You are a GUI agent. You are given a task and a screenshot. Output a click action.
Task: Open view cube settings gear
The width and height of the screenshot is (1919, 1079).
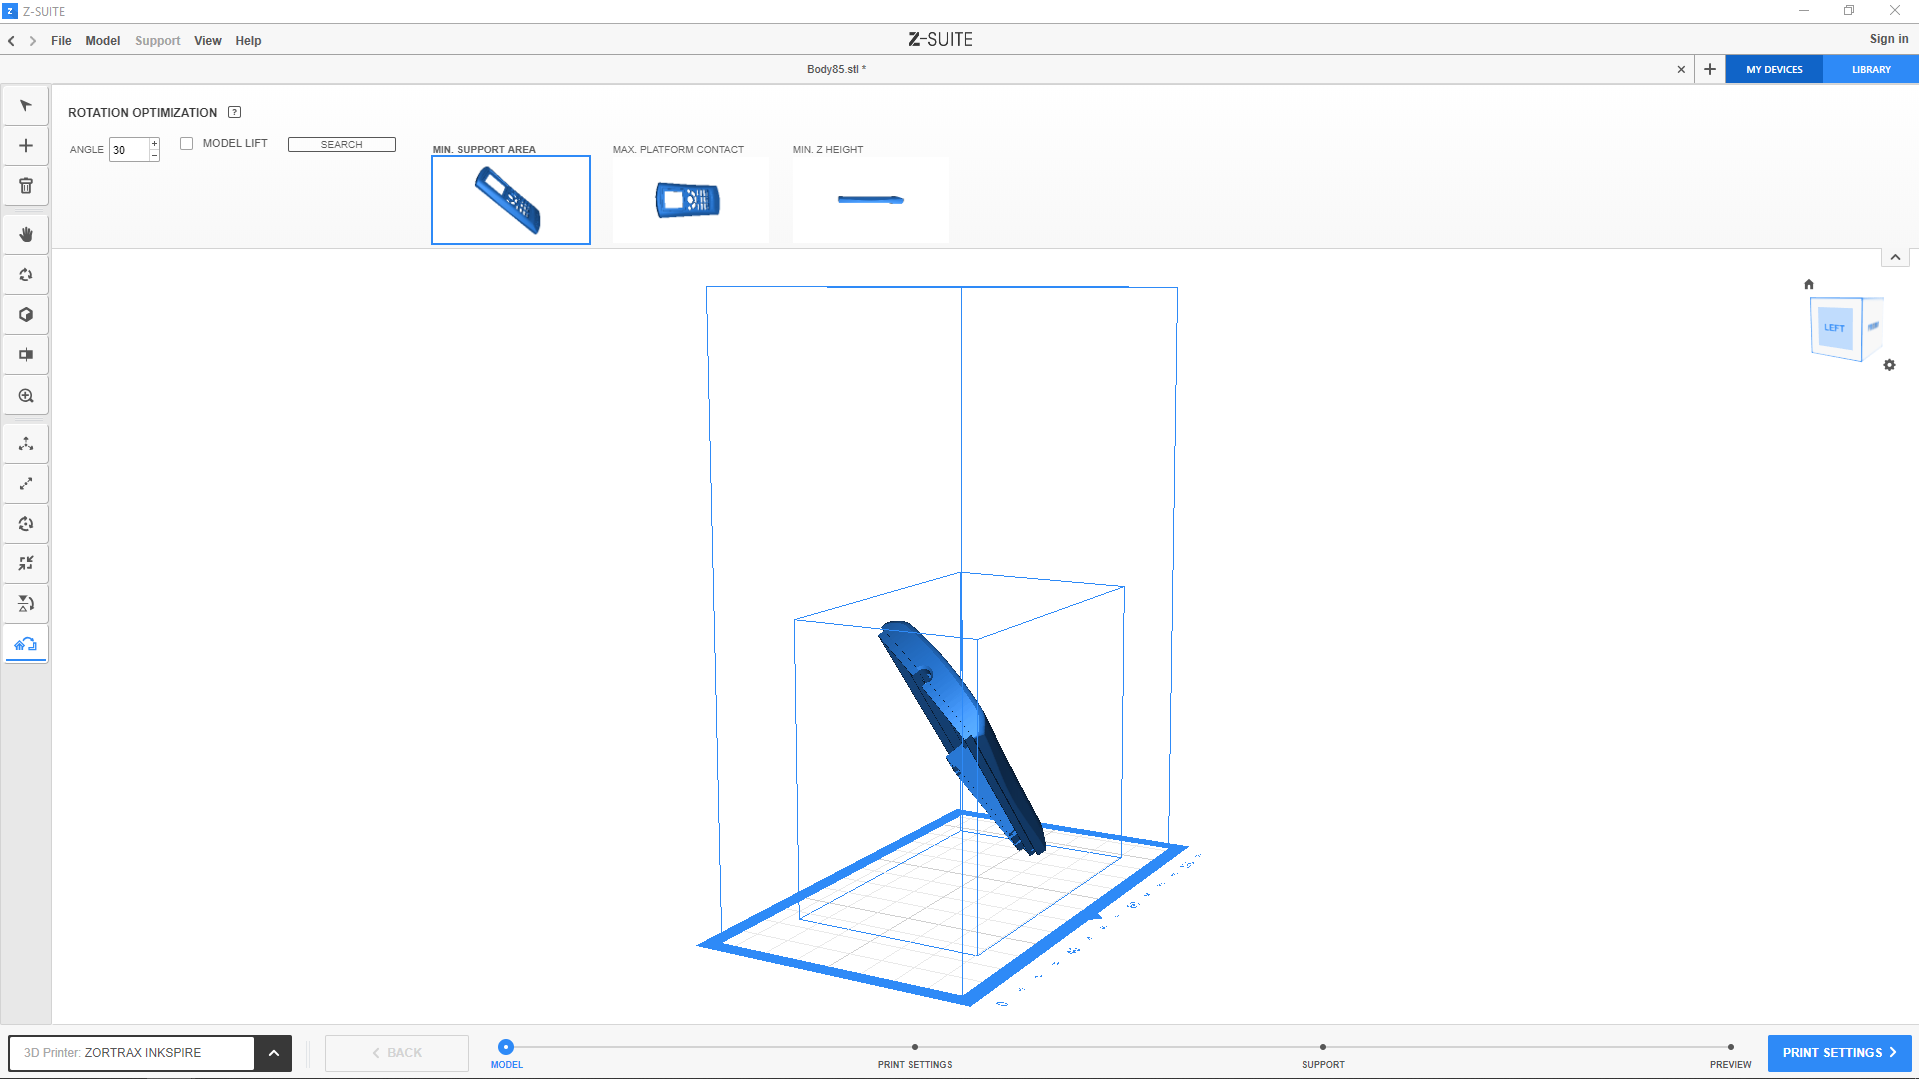pyautogui.click(x=1889, y=365)
